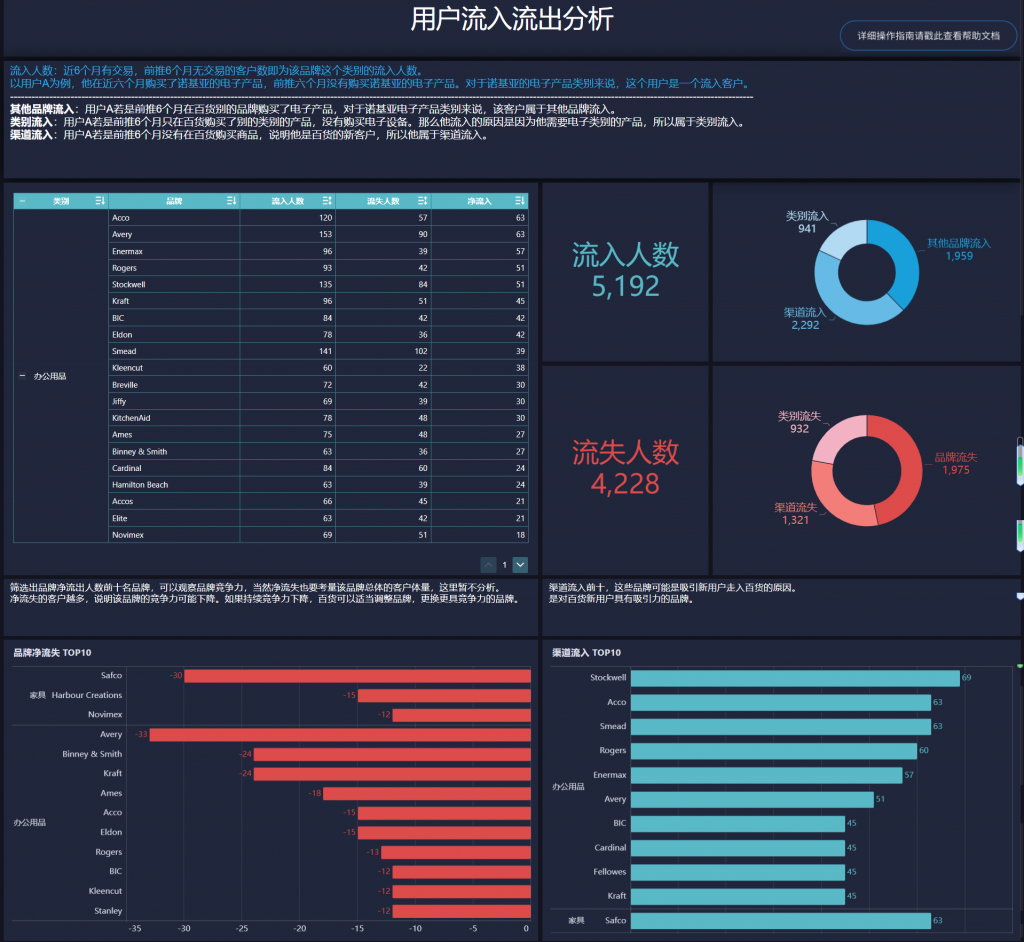
Task: Click the Smead 63 bar in 渠道流入 chart
Action: point(780,726)
